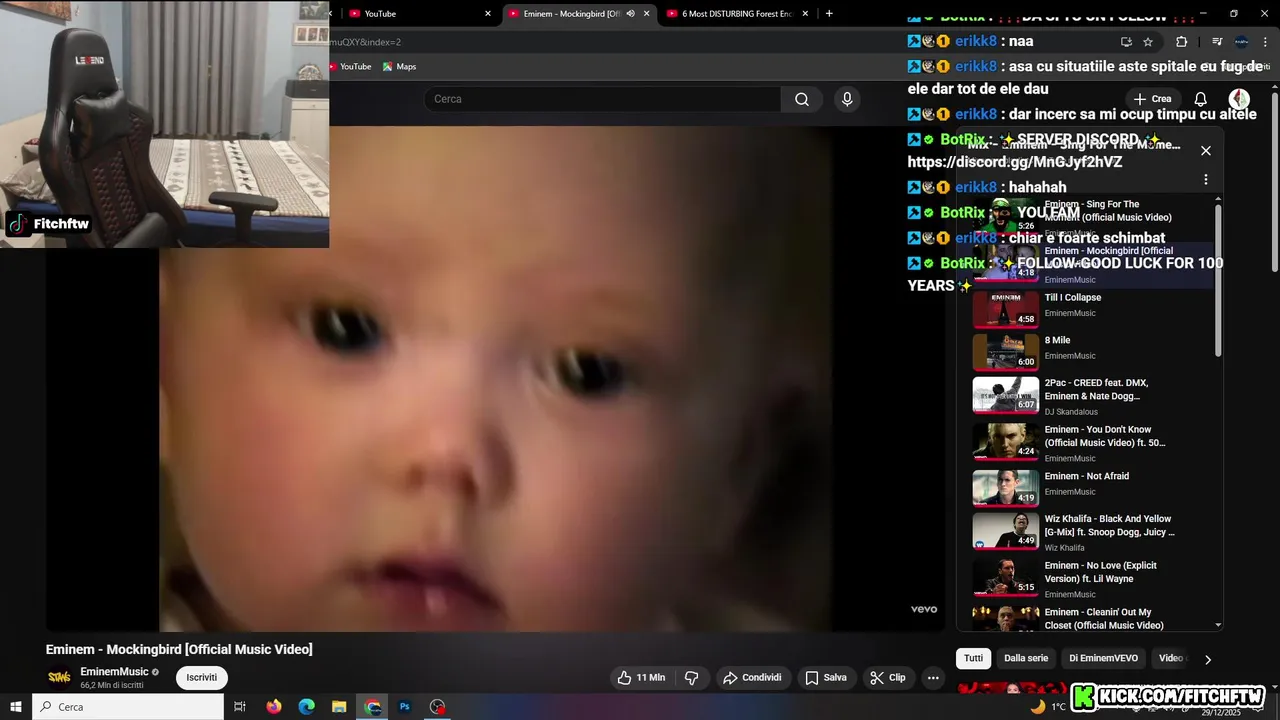Open playlist options three-dot menu
Viewport: 1280px width, 720px height.
click(x=1205, y=180)
